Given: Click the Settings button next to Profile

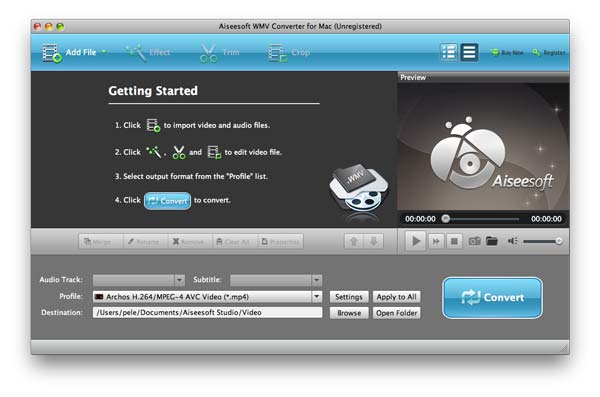Looking at the screenshot, I should [349, 297].
